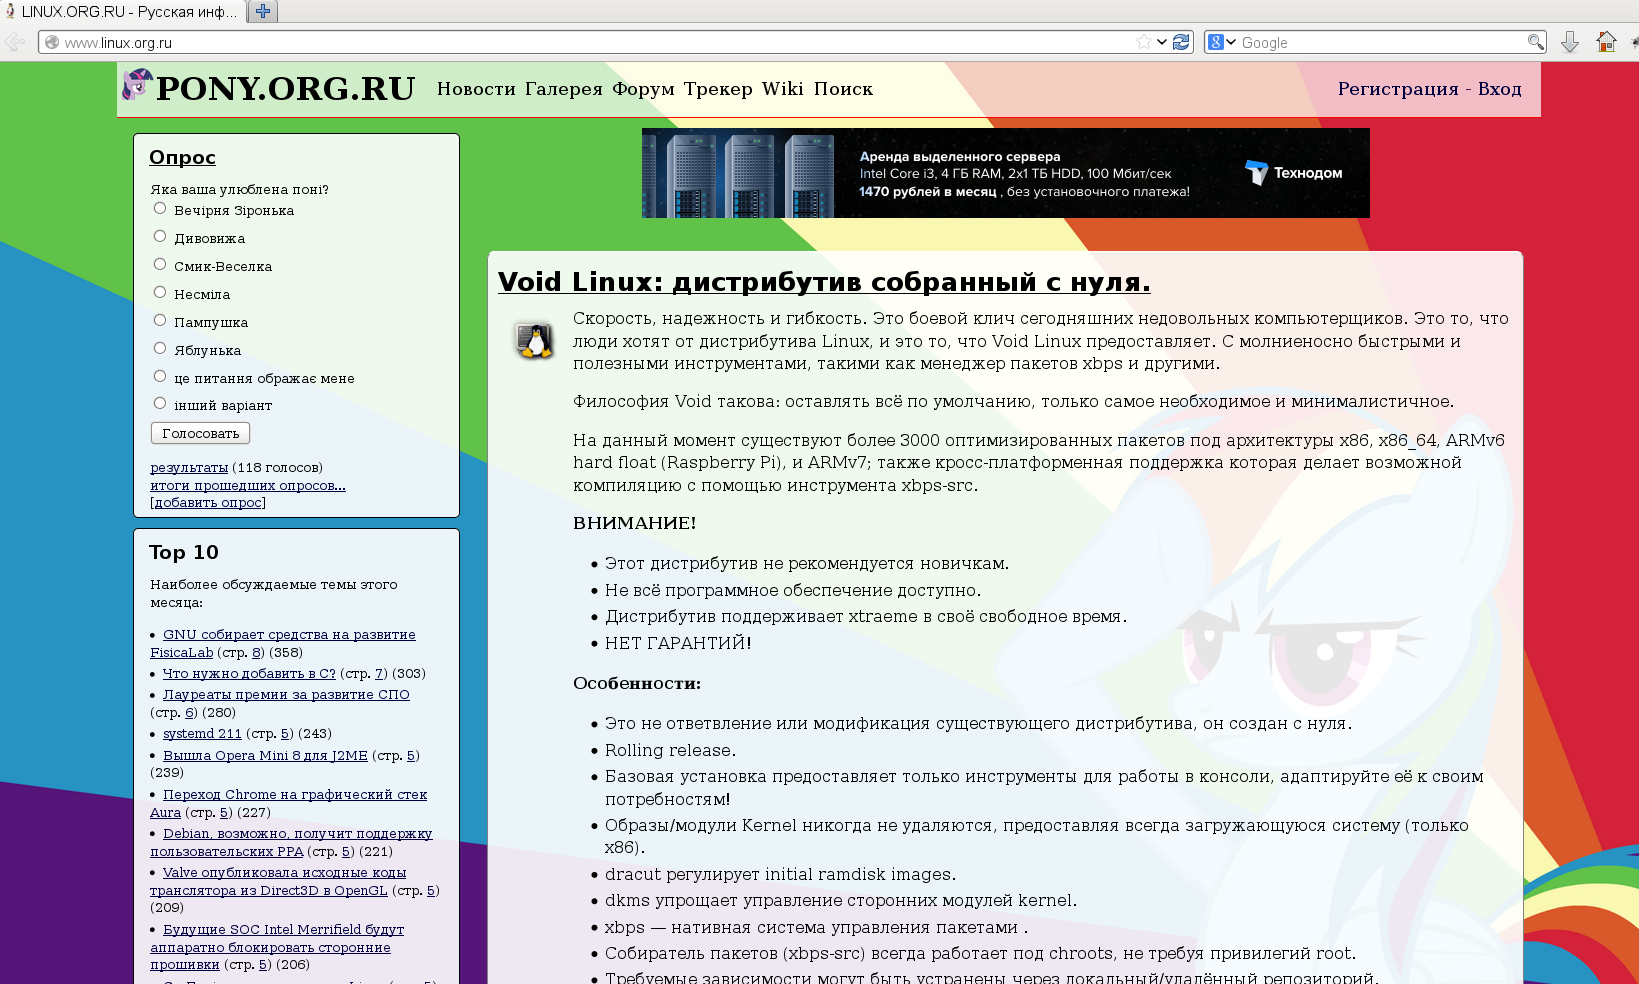
Task: Select poll option Яблунька
Action: click(160, 348)
